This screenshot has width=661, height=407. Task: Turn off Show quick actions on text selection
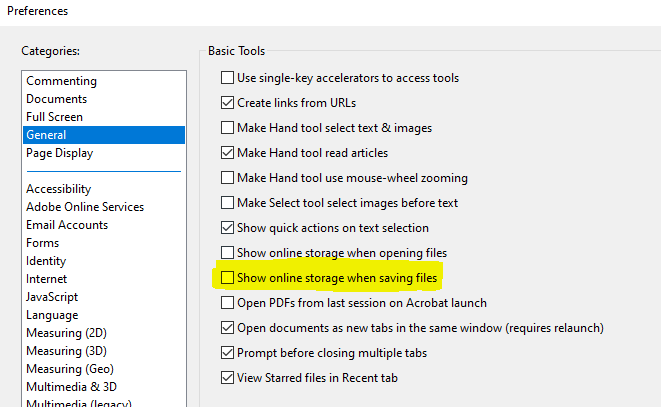[227, 228]
